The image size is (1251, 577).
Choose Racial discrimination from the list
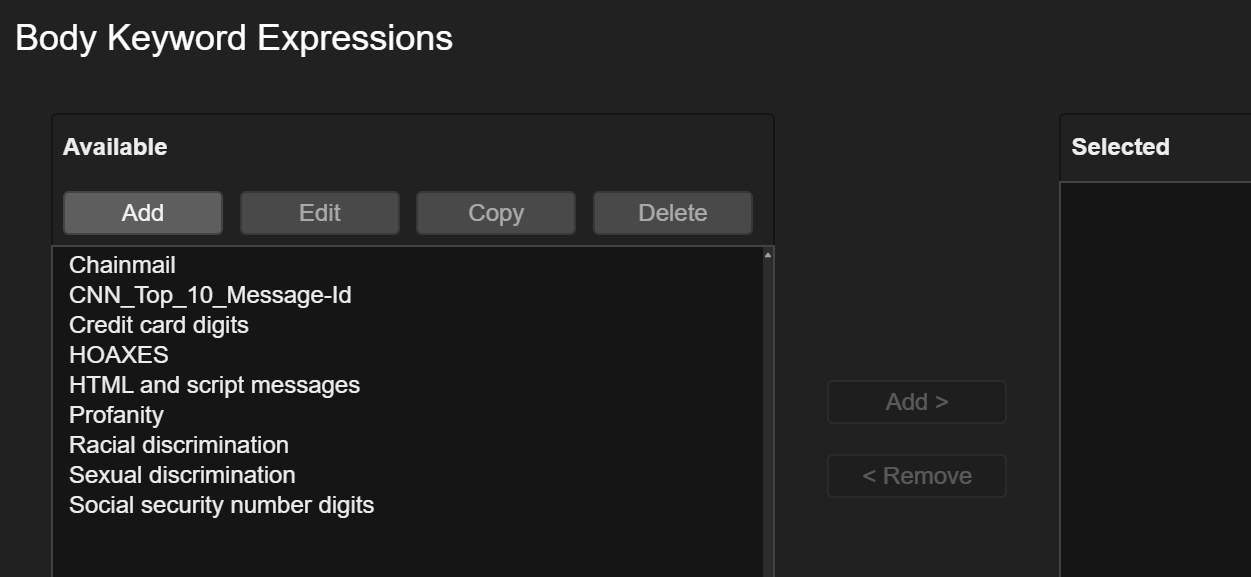tap(179, 445)
